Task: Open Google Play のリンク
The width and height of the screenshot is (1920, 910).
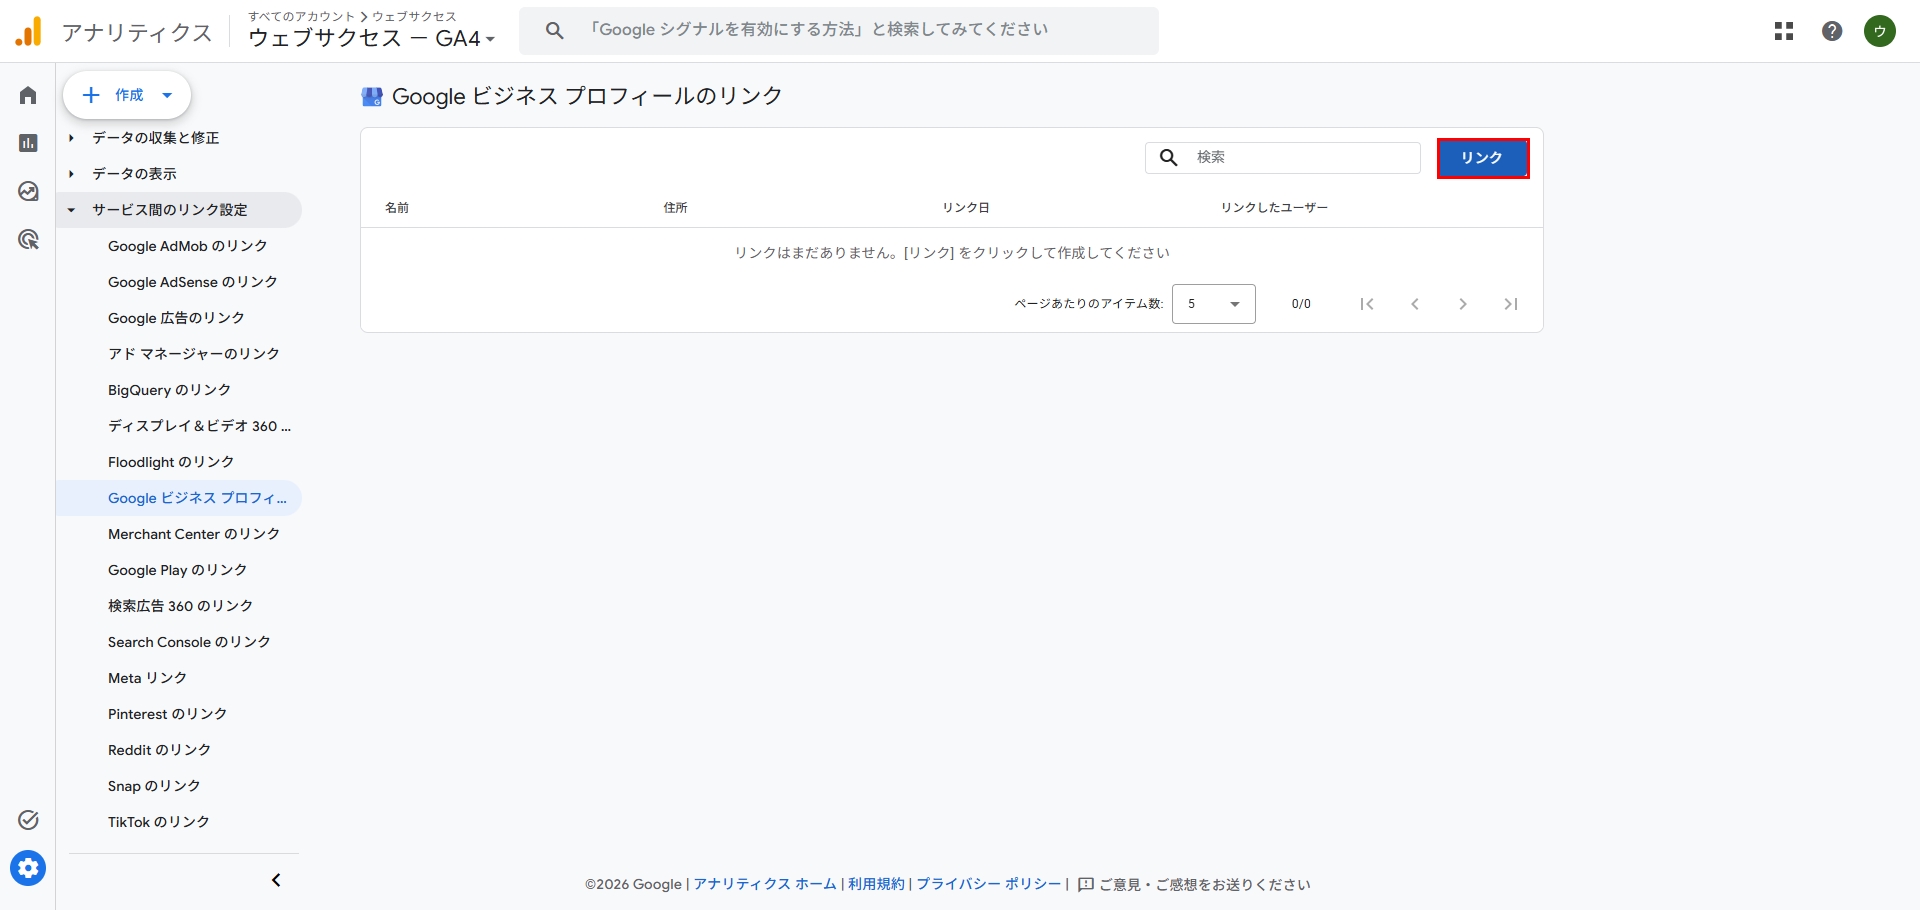Action: (177, 570)
